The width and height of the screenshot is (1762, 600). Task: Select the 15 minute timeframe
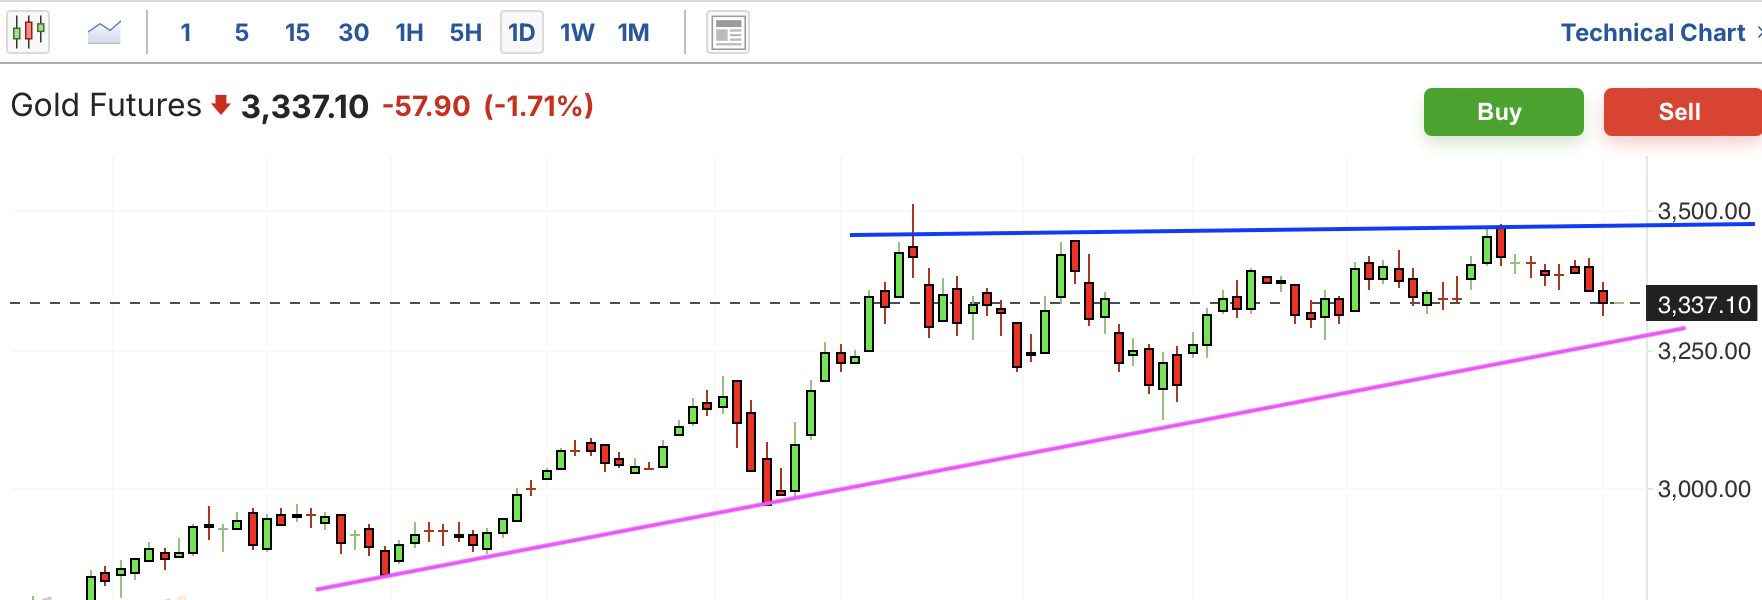pyautogui.click(x=297, y=33)
